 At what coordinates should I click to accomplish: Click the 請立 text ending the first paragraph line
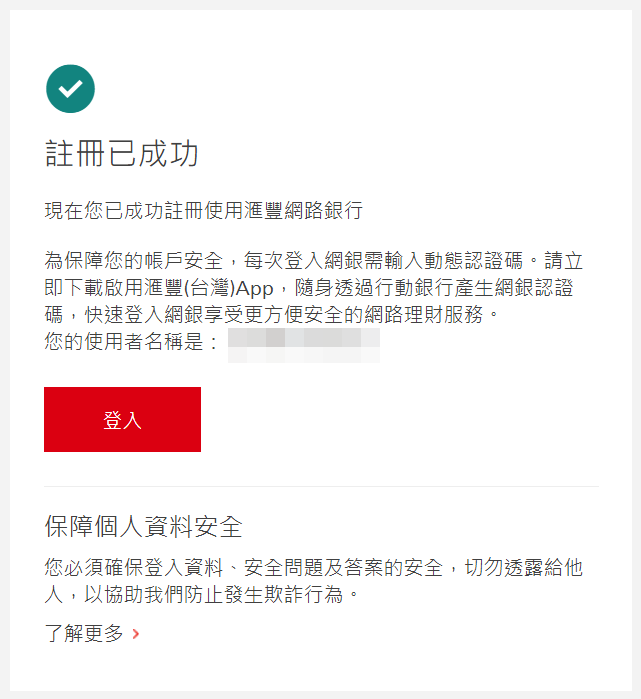click(563, 261)
